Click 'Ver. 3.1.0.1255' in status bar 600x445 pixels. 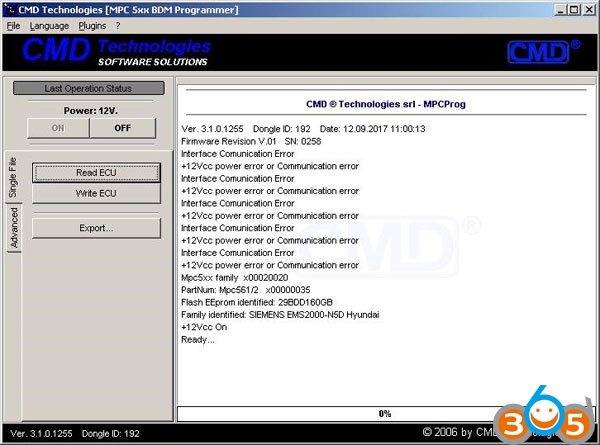41,434
